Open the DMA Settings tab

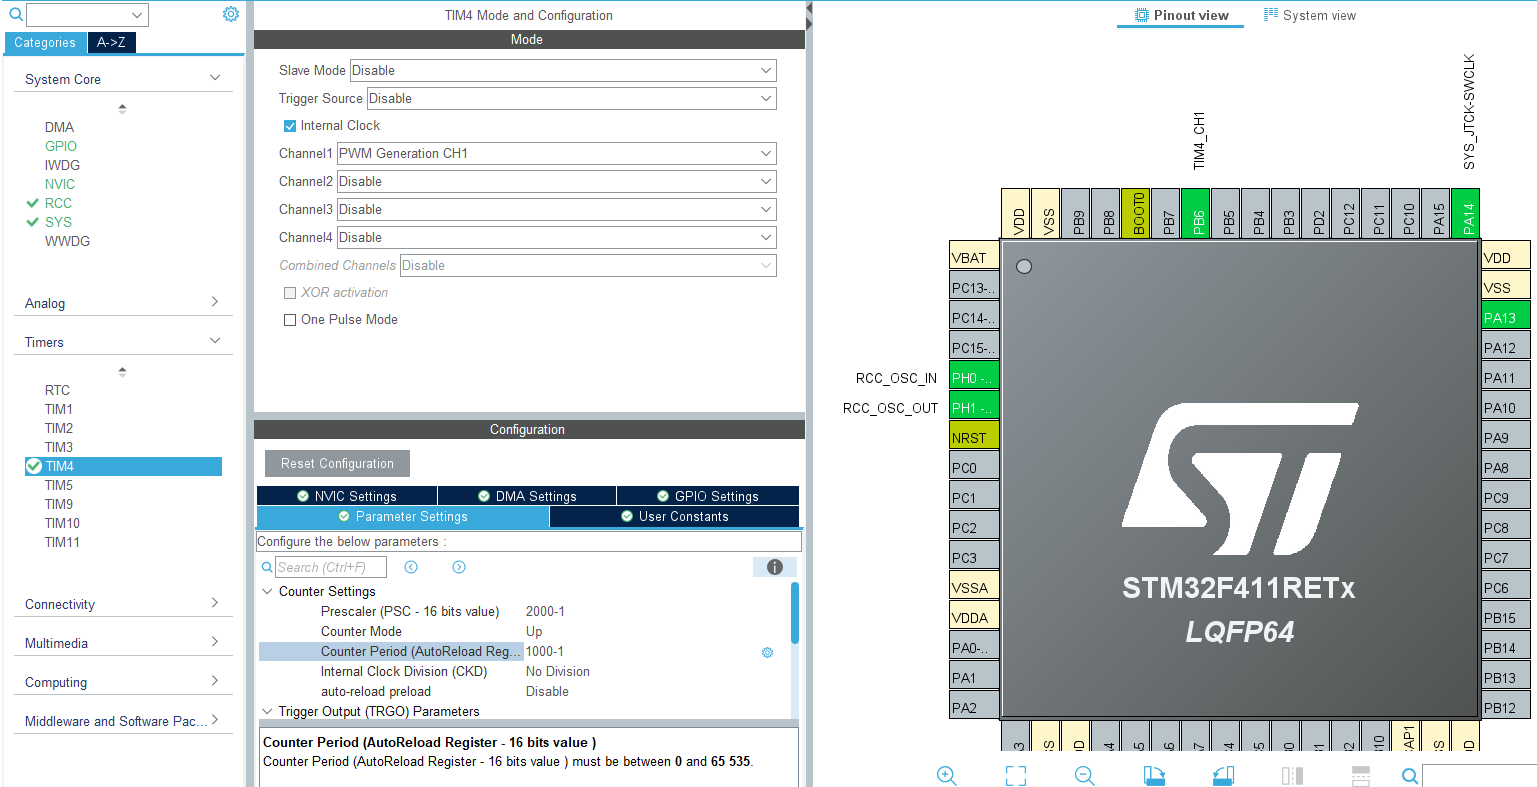(x=527, y=496)
